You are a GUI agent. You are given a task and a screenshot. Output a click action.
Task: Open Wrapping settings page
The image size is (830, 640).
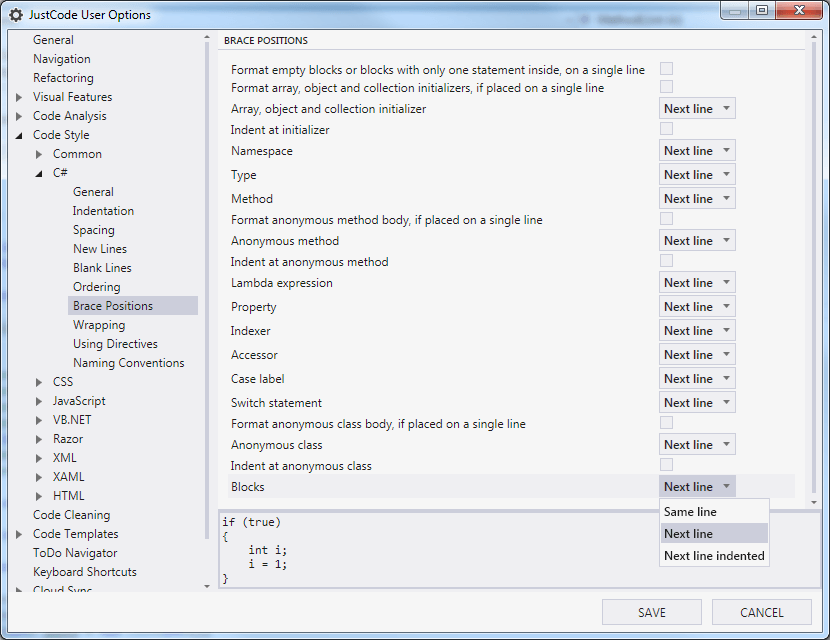tap(99, 325)
